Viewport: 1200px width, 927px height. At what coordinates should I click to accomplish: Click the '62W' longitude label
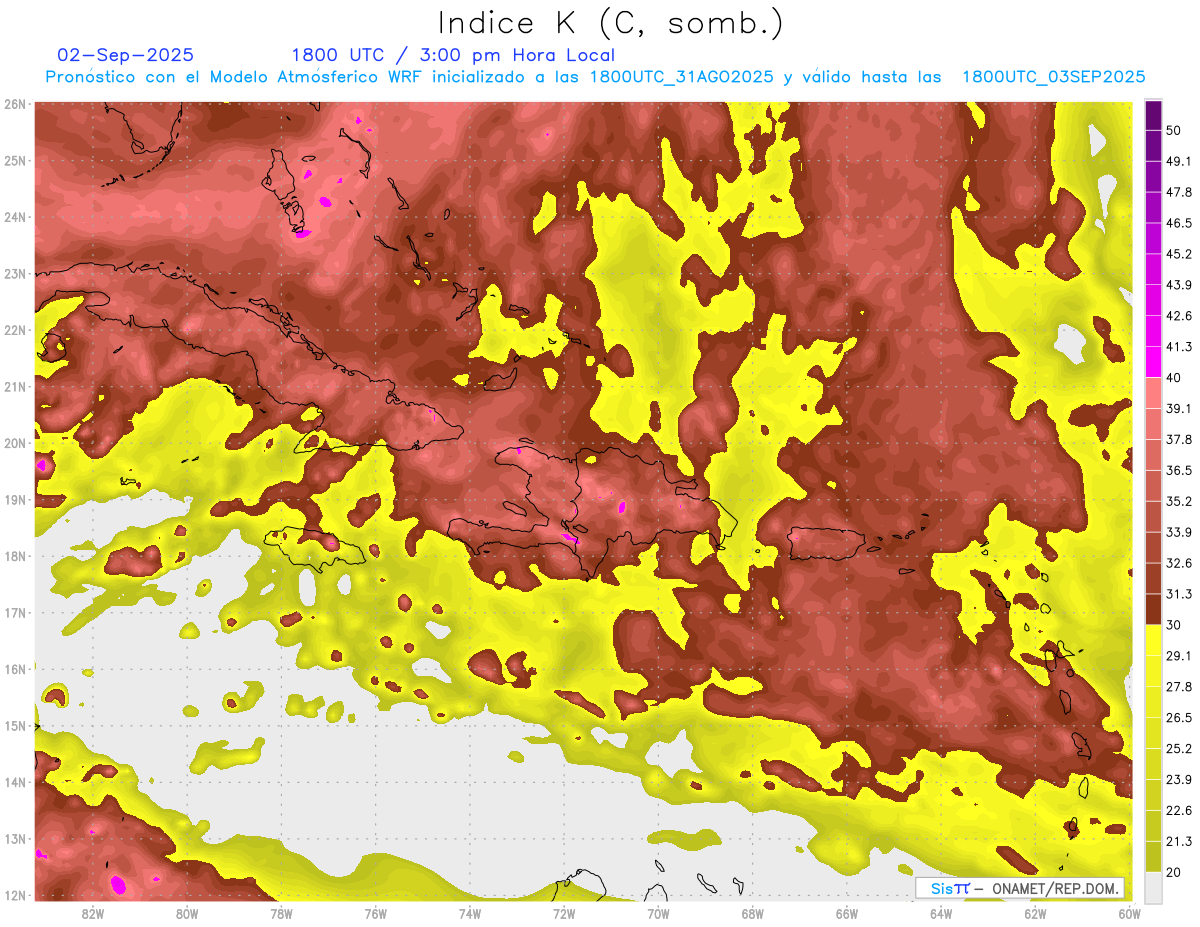[1035, 914]
